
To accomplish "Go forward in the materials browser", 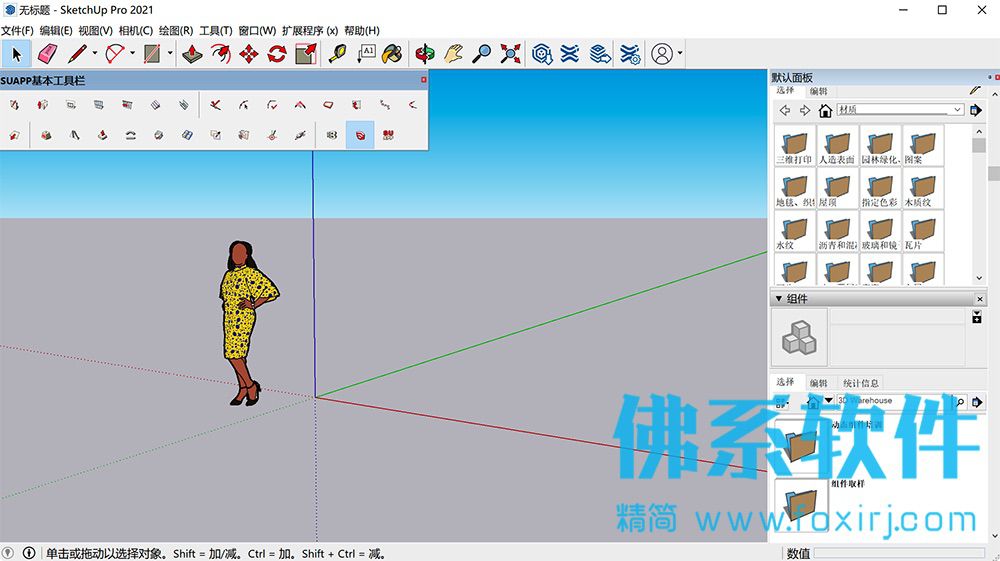I will (x=805, y=110).
